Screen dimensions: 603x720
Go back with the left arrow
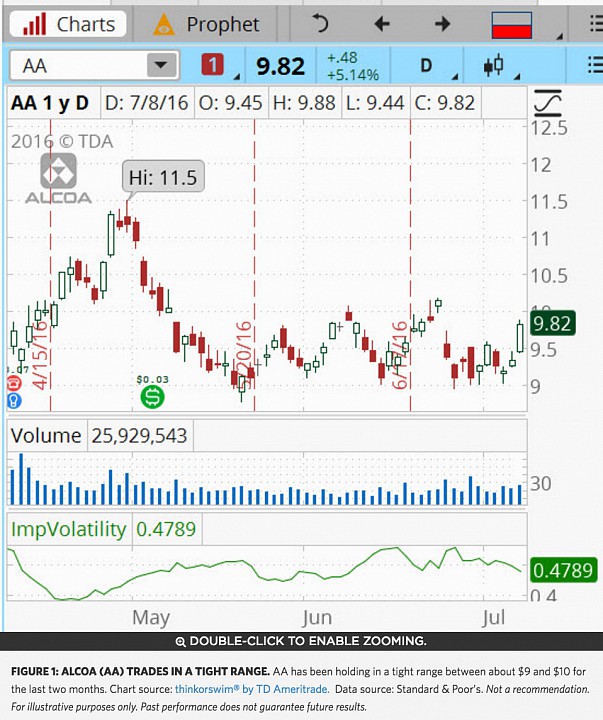382,23
